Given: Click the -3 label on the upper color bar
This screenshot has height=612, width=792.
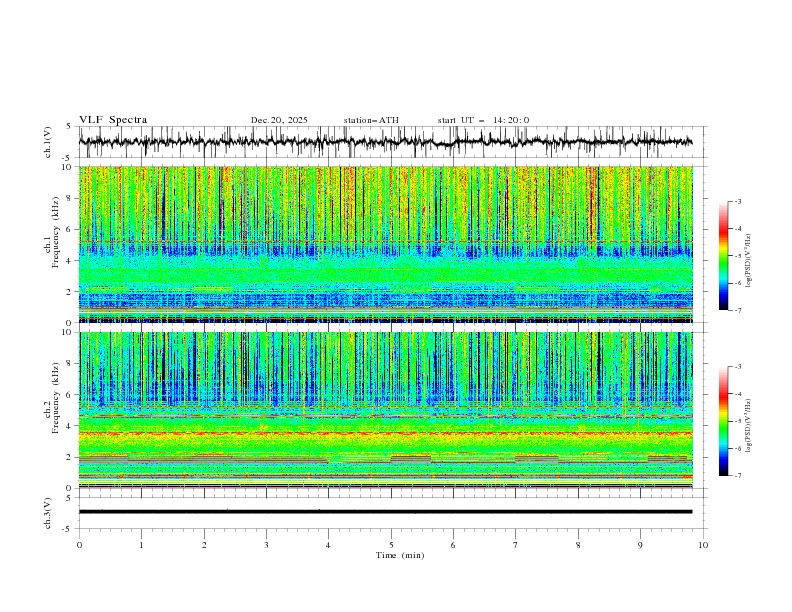Looking at the screenshot, I should pos(738,202).
